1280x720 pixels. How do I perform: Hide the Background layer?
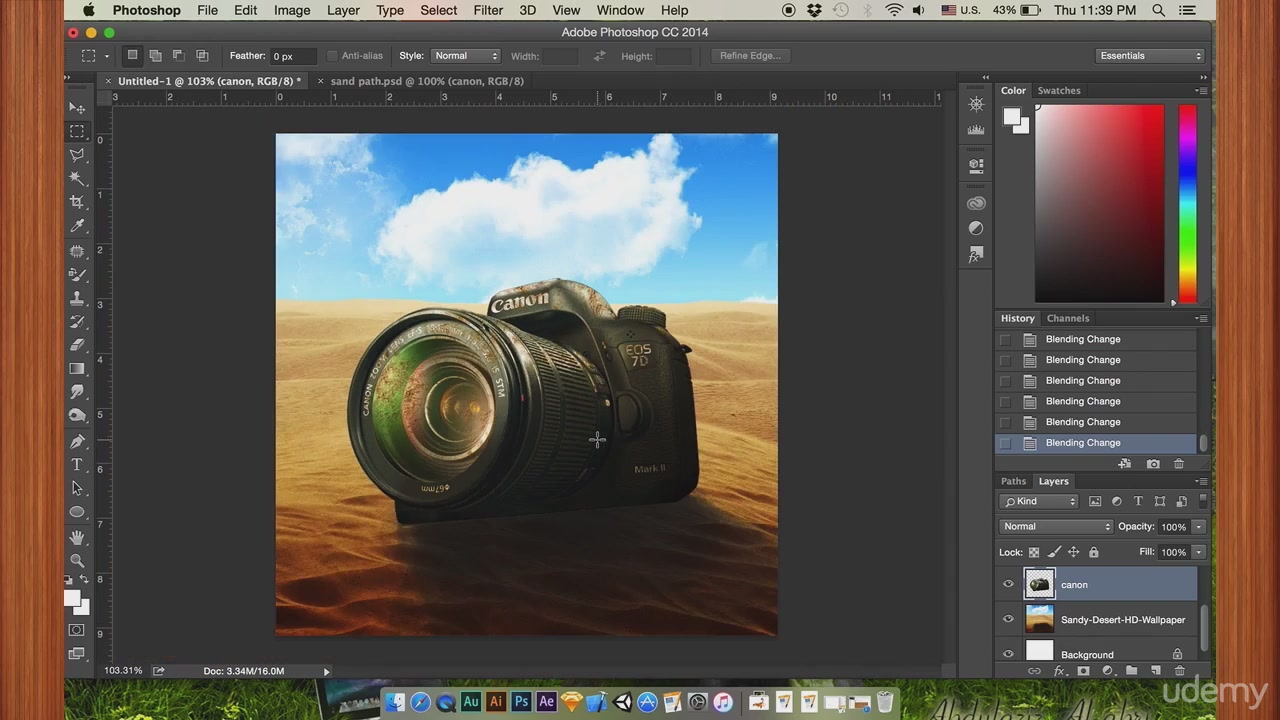pyautogui.click(x=1008, y=655)
